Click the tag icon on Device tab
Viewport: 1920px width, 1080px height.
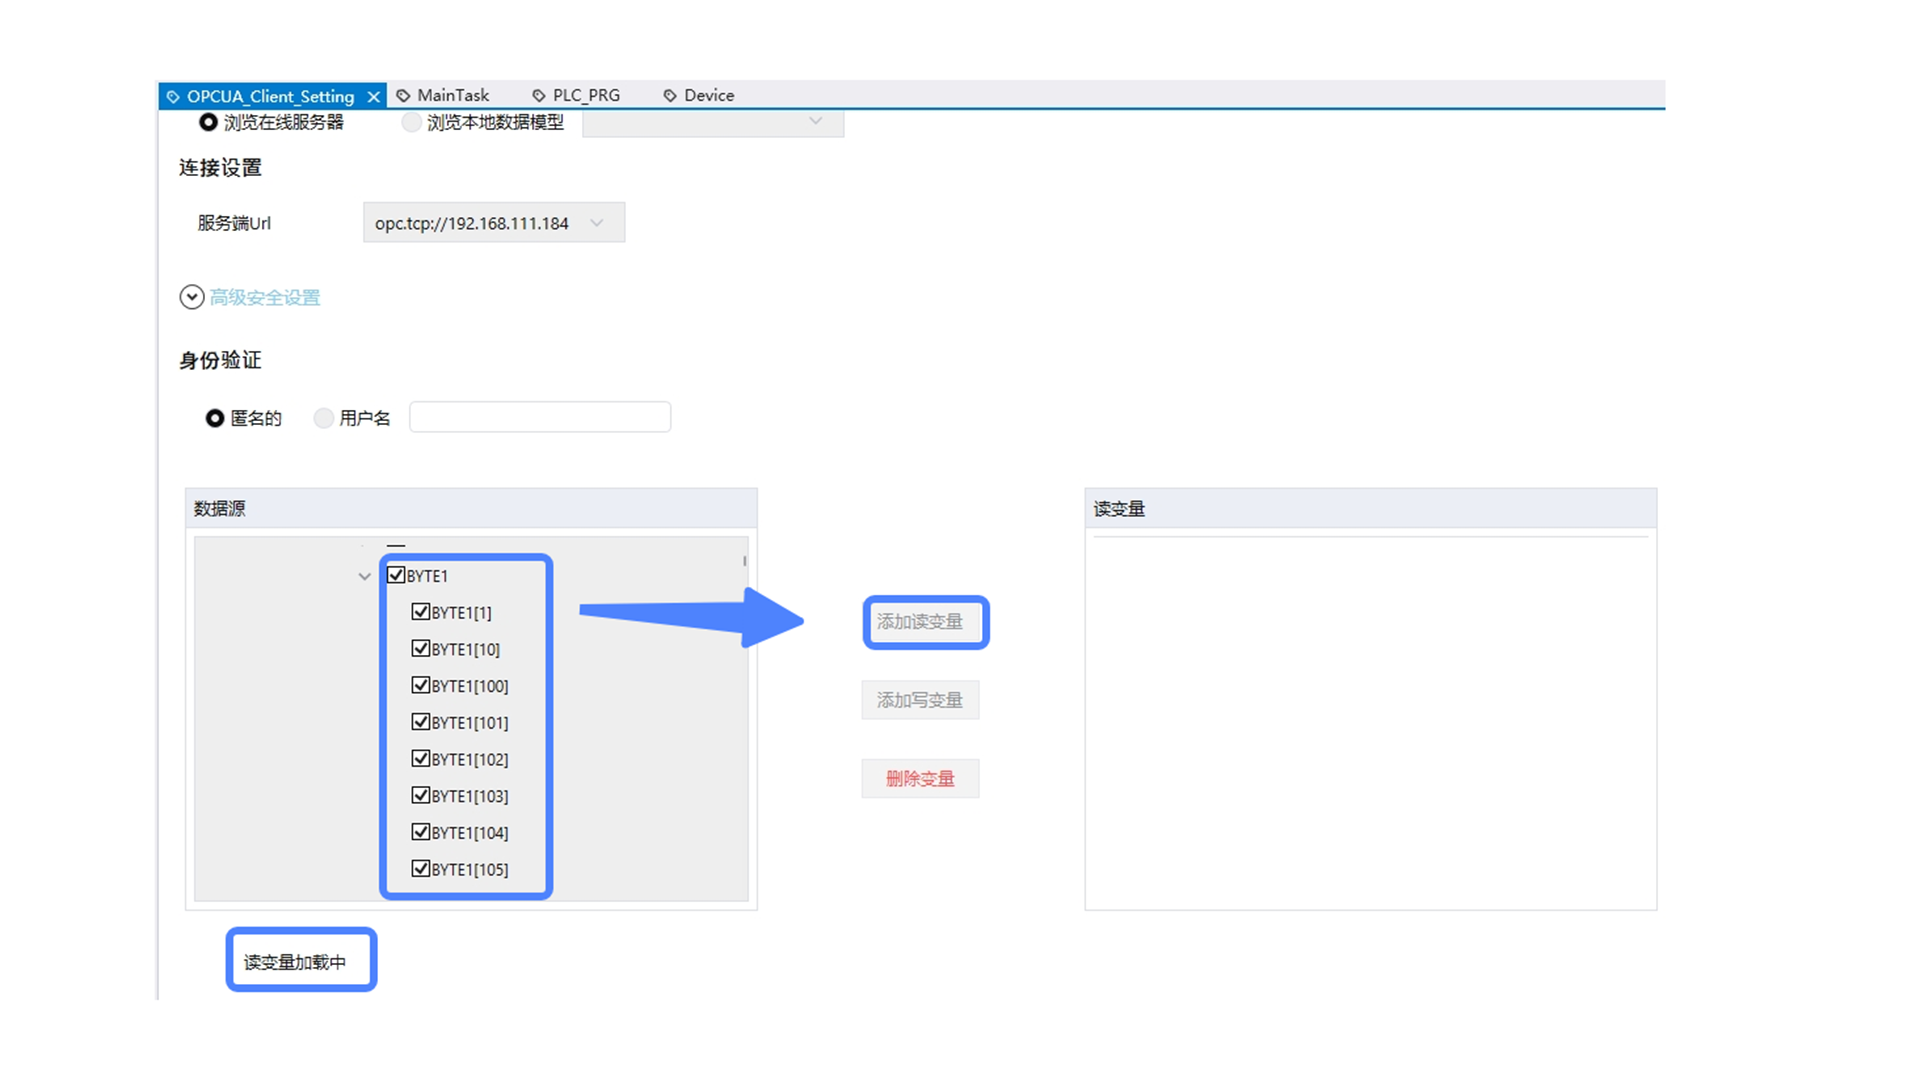click(x=670, y=96)
